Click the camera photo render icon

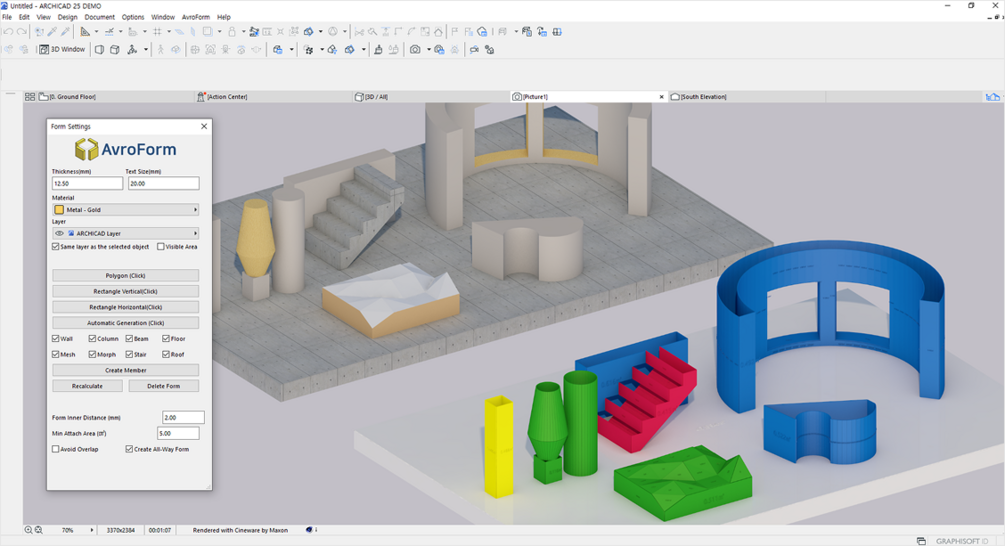[415, 49]
